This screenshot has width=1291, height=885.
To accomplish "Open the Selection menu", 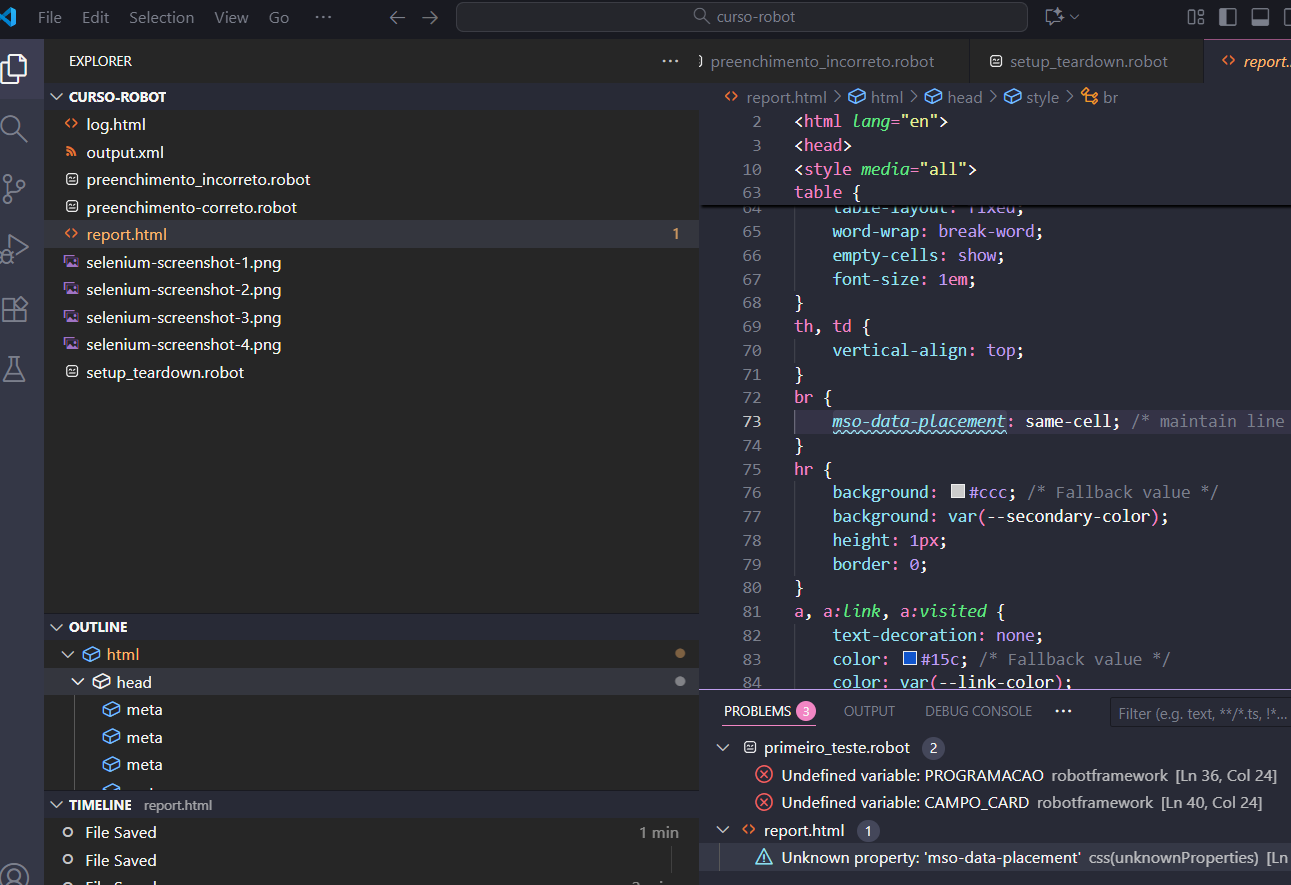I will [161, 18].
